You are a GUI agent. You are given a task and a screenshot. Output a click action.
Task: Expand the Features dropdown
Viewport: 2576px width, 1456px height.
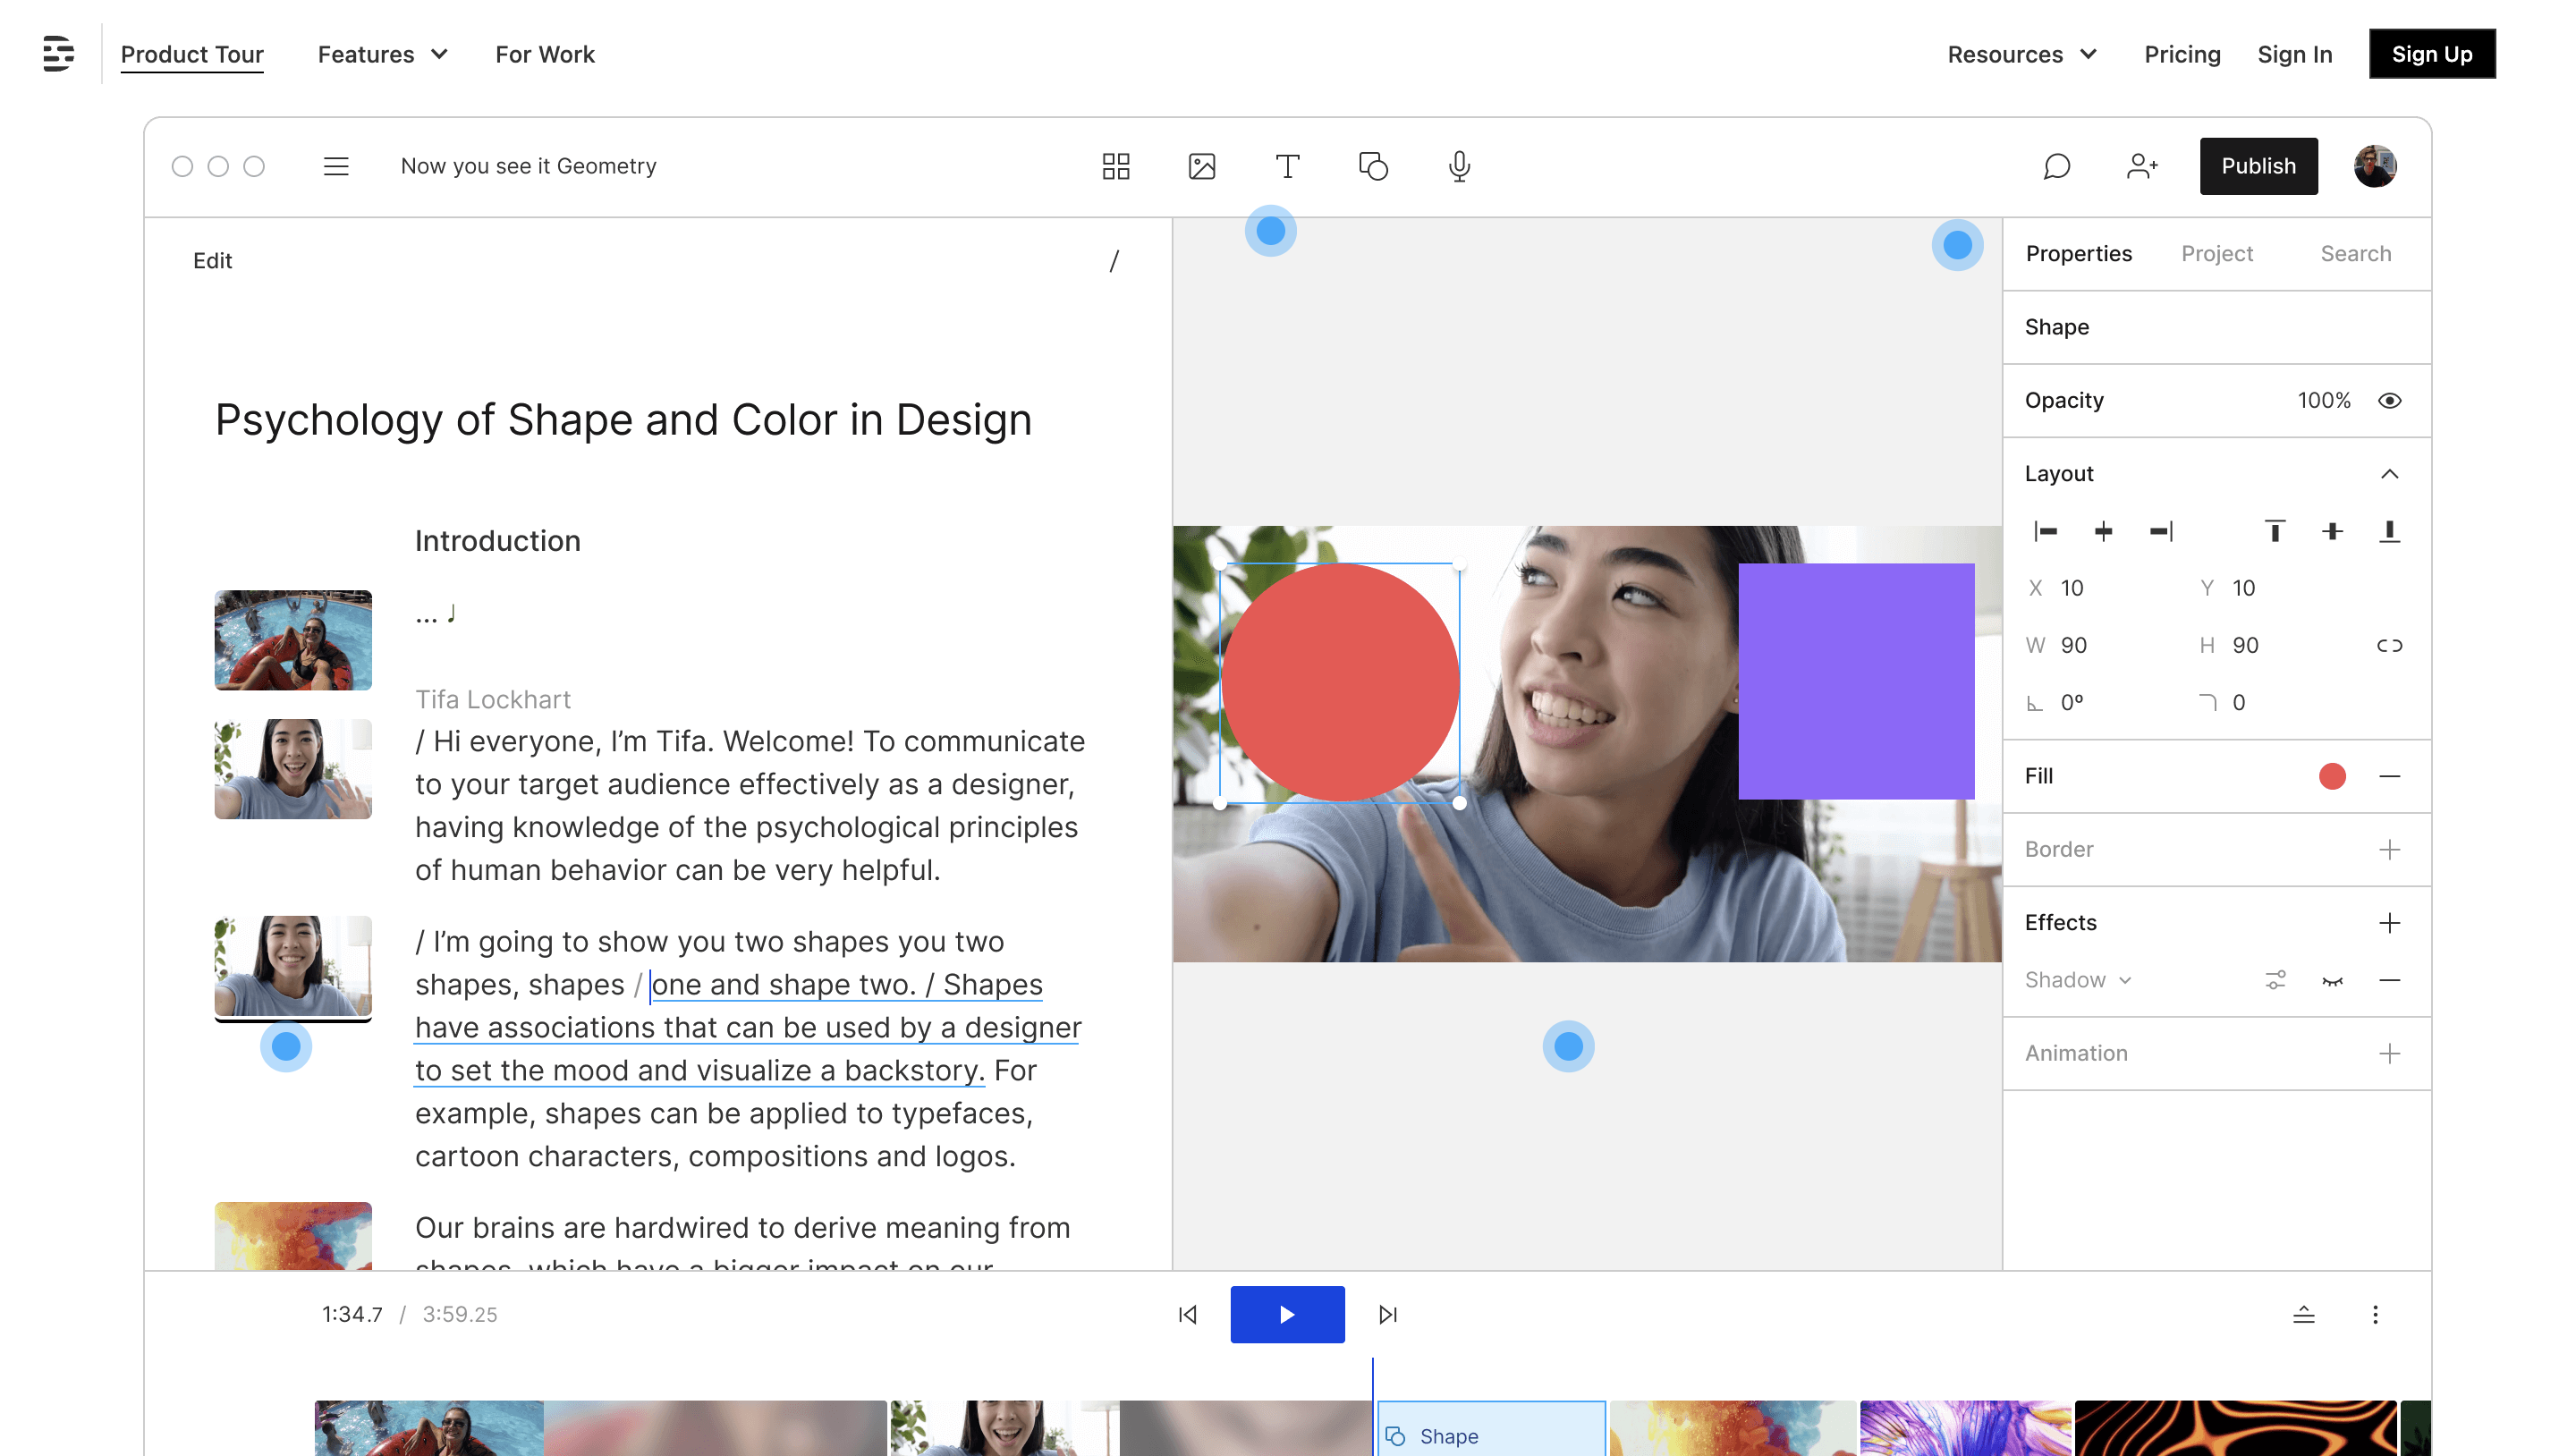(x=382, y=54)
